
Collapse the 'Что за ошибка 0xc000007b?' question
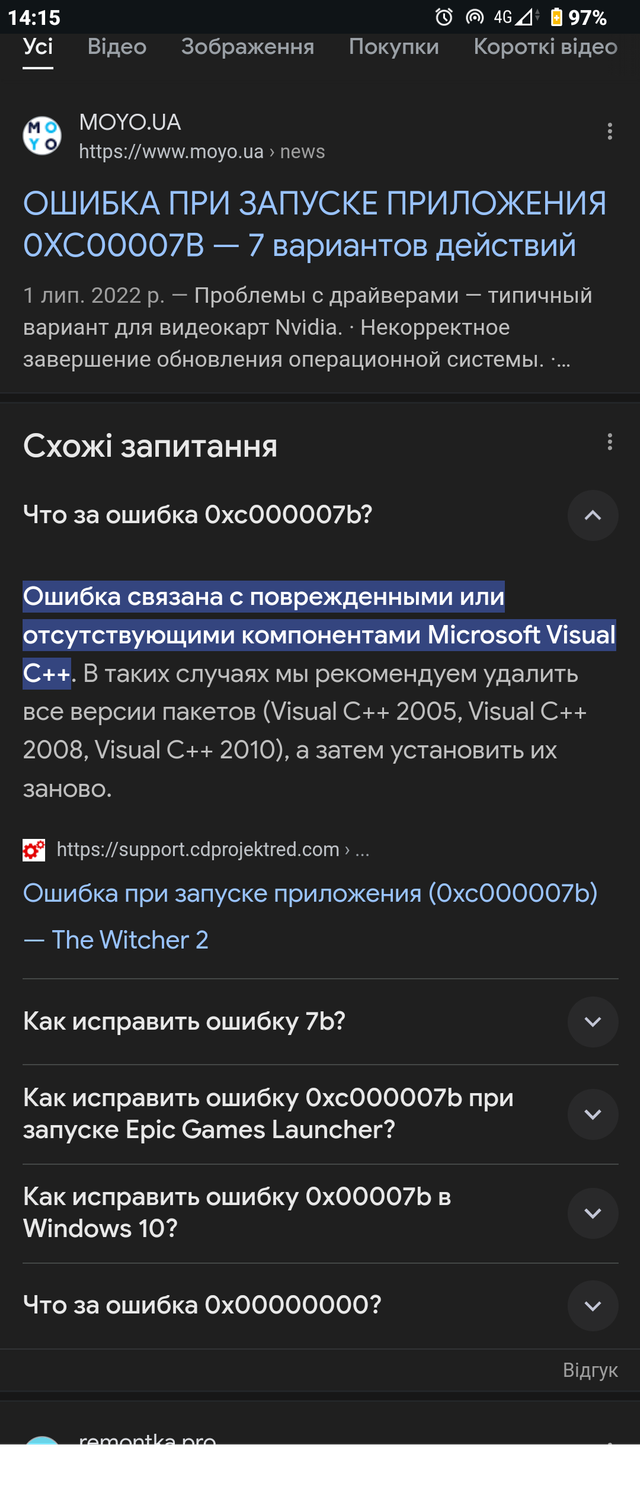(x=593, y=515)
